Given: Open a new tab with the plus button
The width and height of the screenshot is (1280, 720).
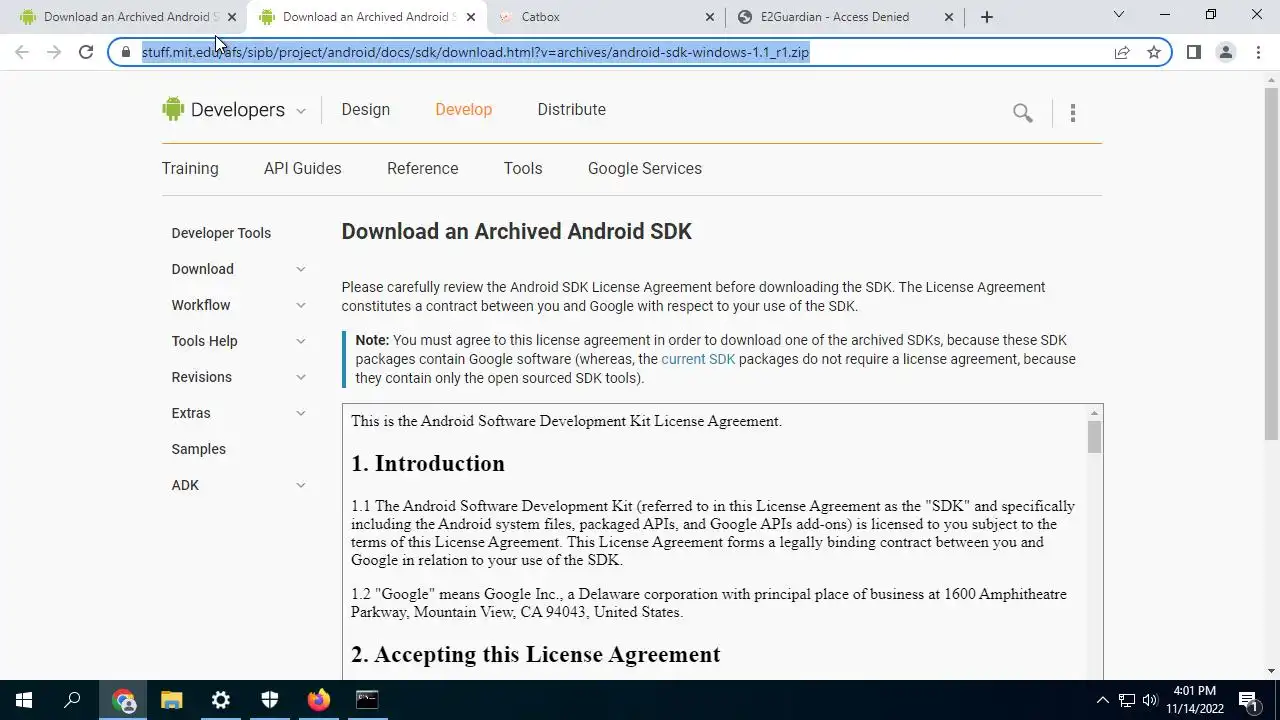Looking at the screenshot, I should click(987, 16).
